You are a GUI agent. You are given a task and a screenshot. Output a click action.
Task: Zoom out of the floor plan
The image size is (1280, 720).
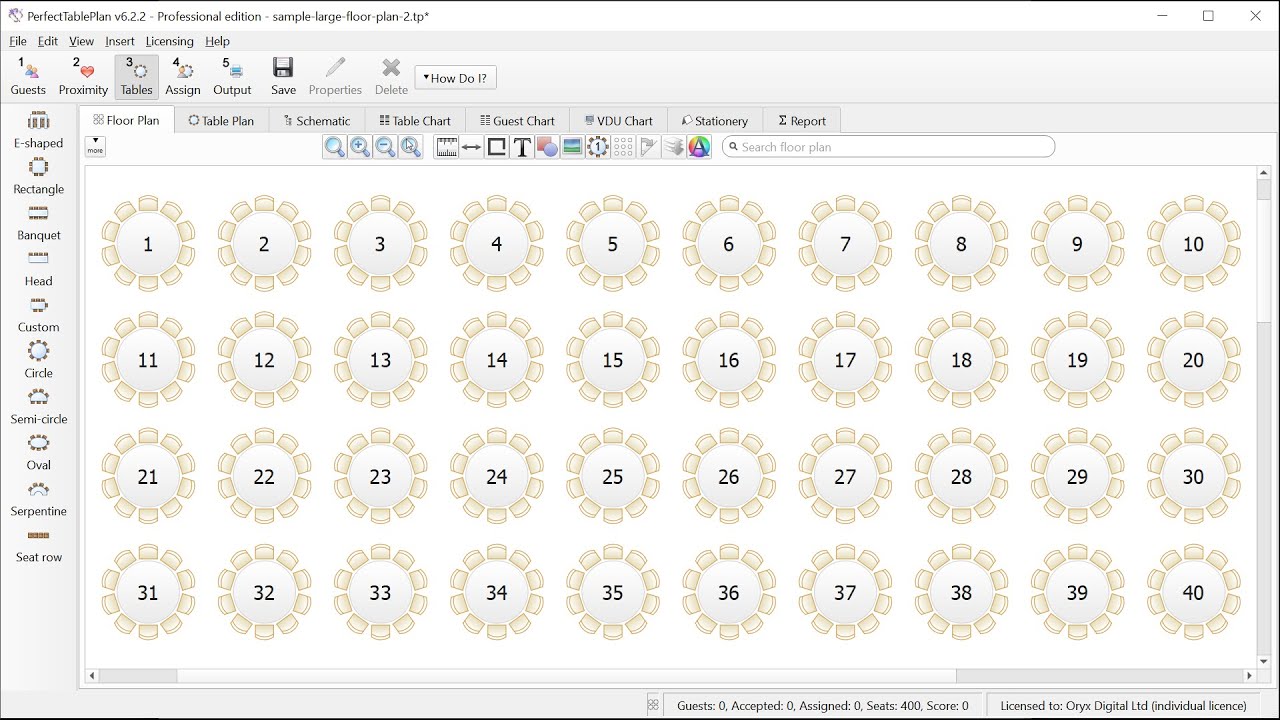[385, 146]
